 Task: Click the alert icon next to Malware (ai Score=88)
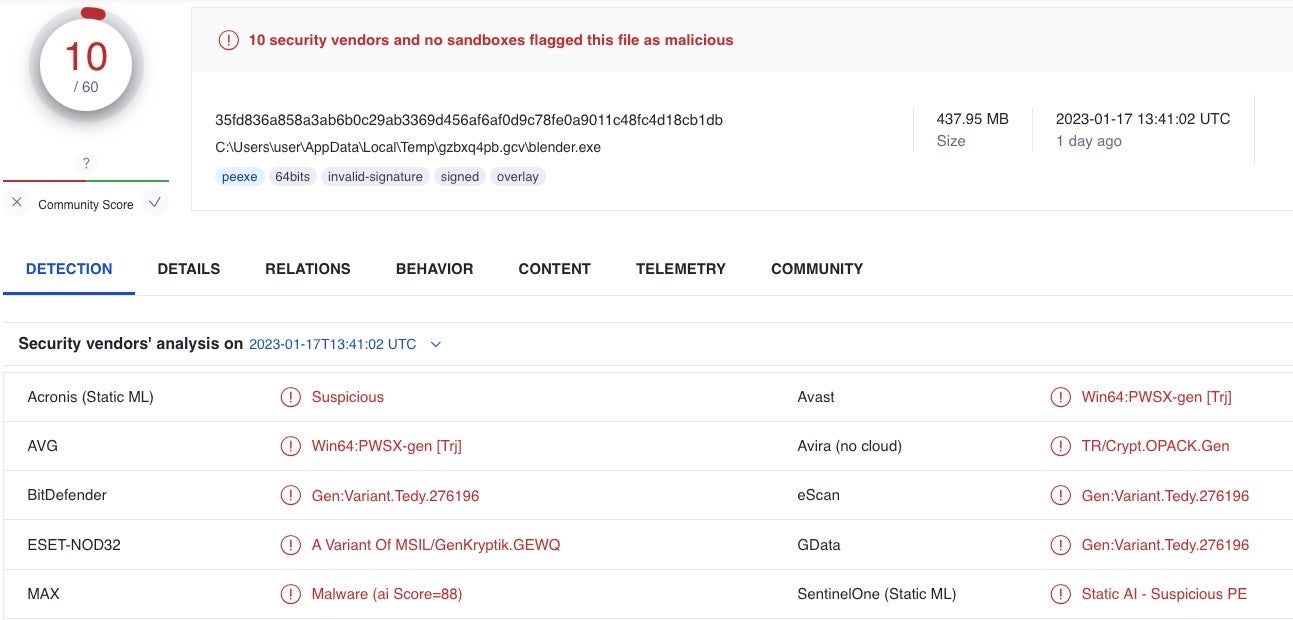pos(290,594)
